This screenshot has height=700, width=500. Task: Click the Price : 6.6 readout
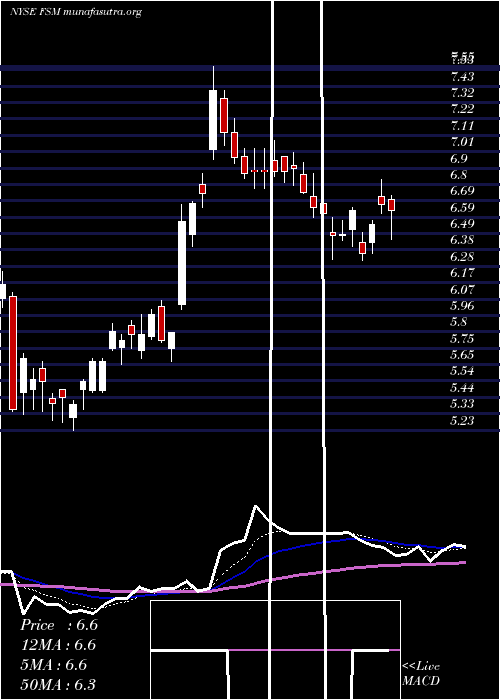pyautogui.click(x=59, y=625)
